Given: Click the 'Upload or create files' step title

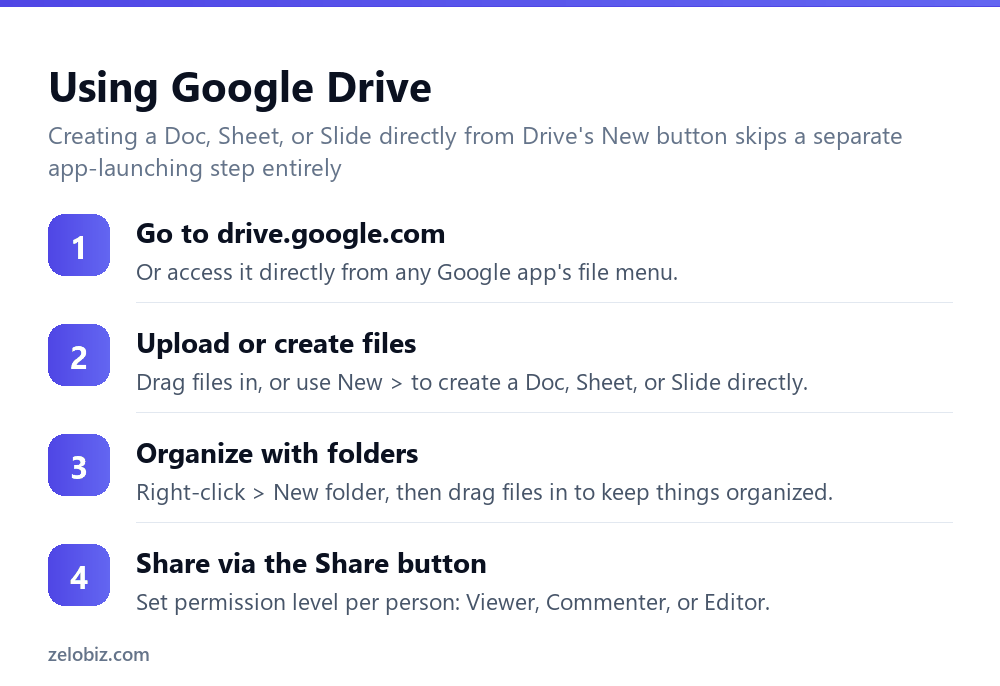Looking at the screenshot, I should coord(276,344).
